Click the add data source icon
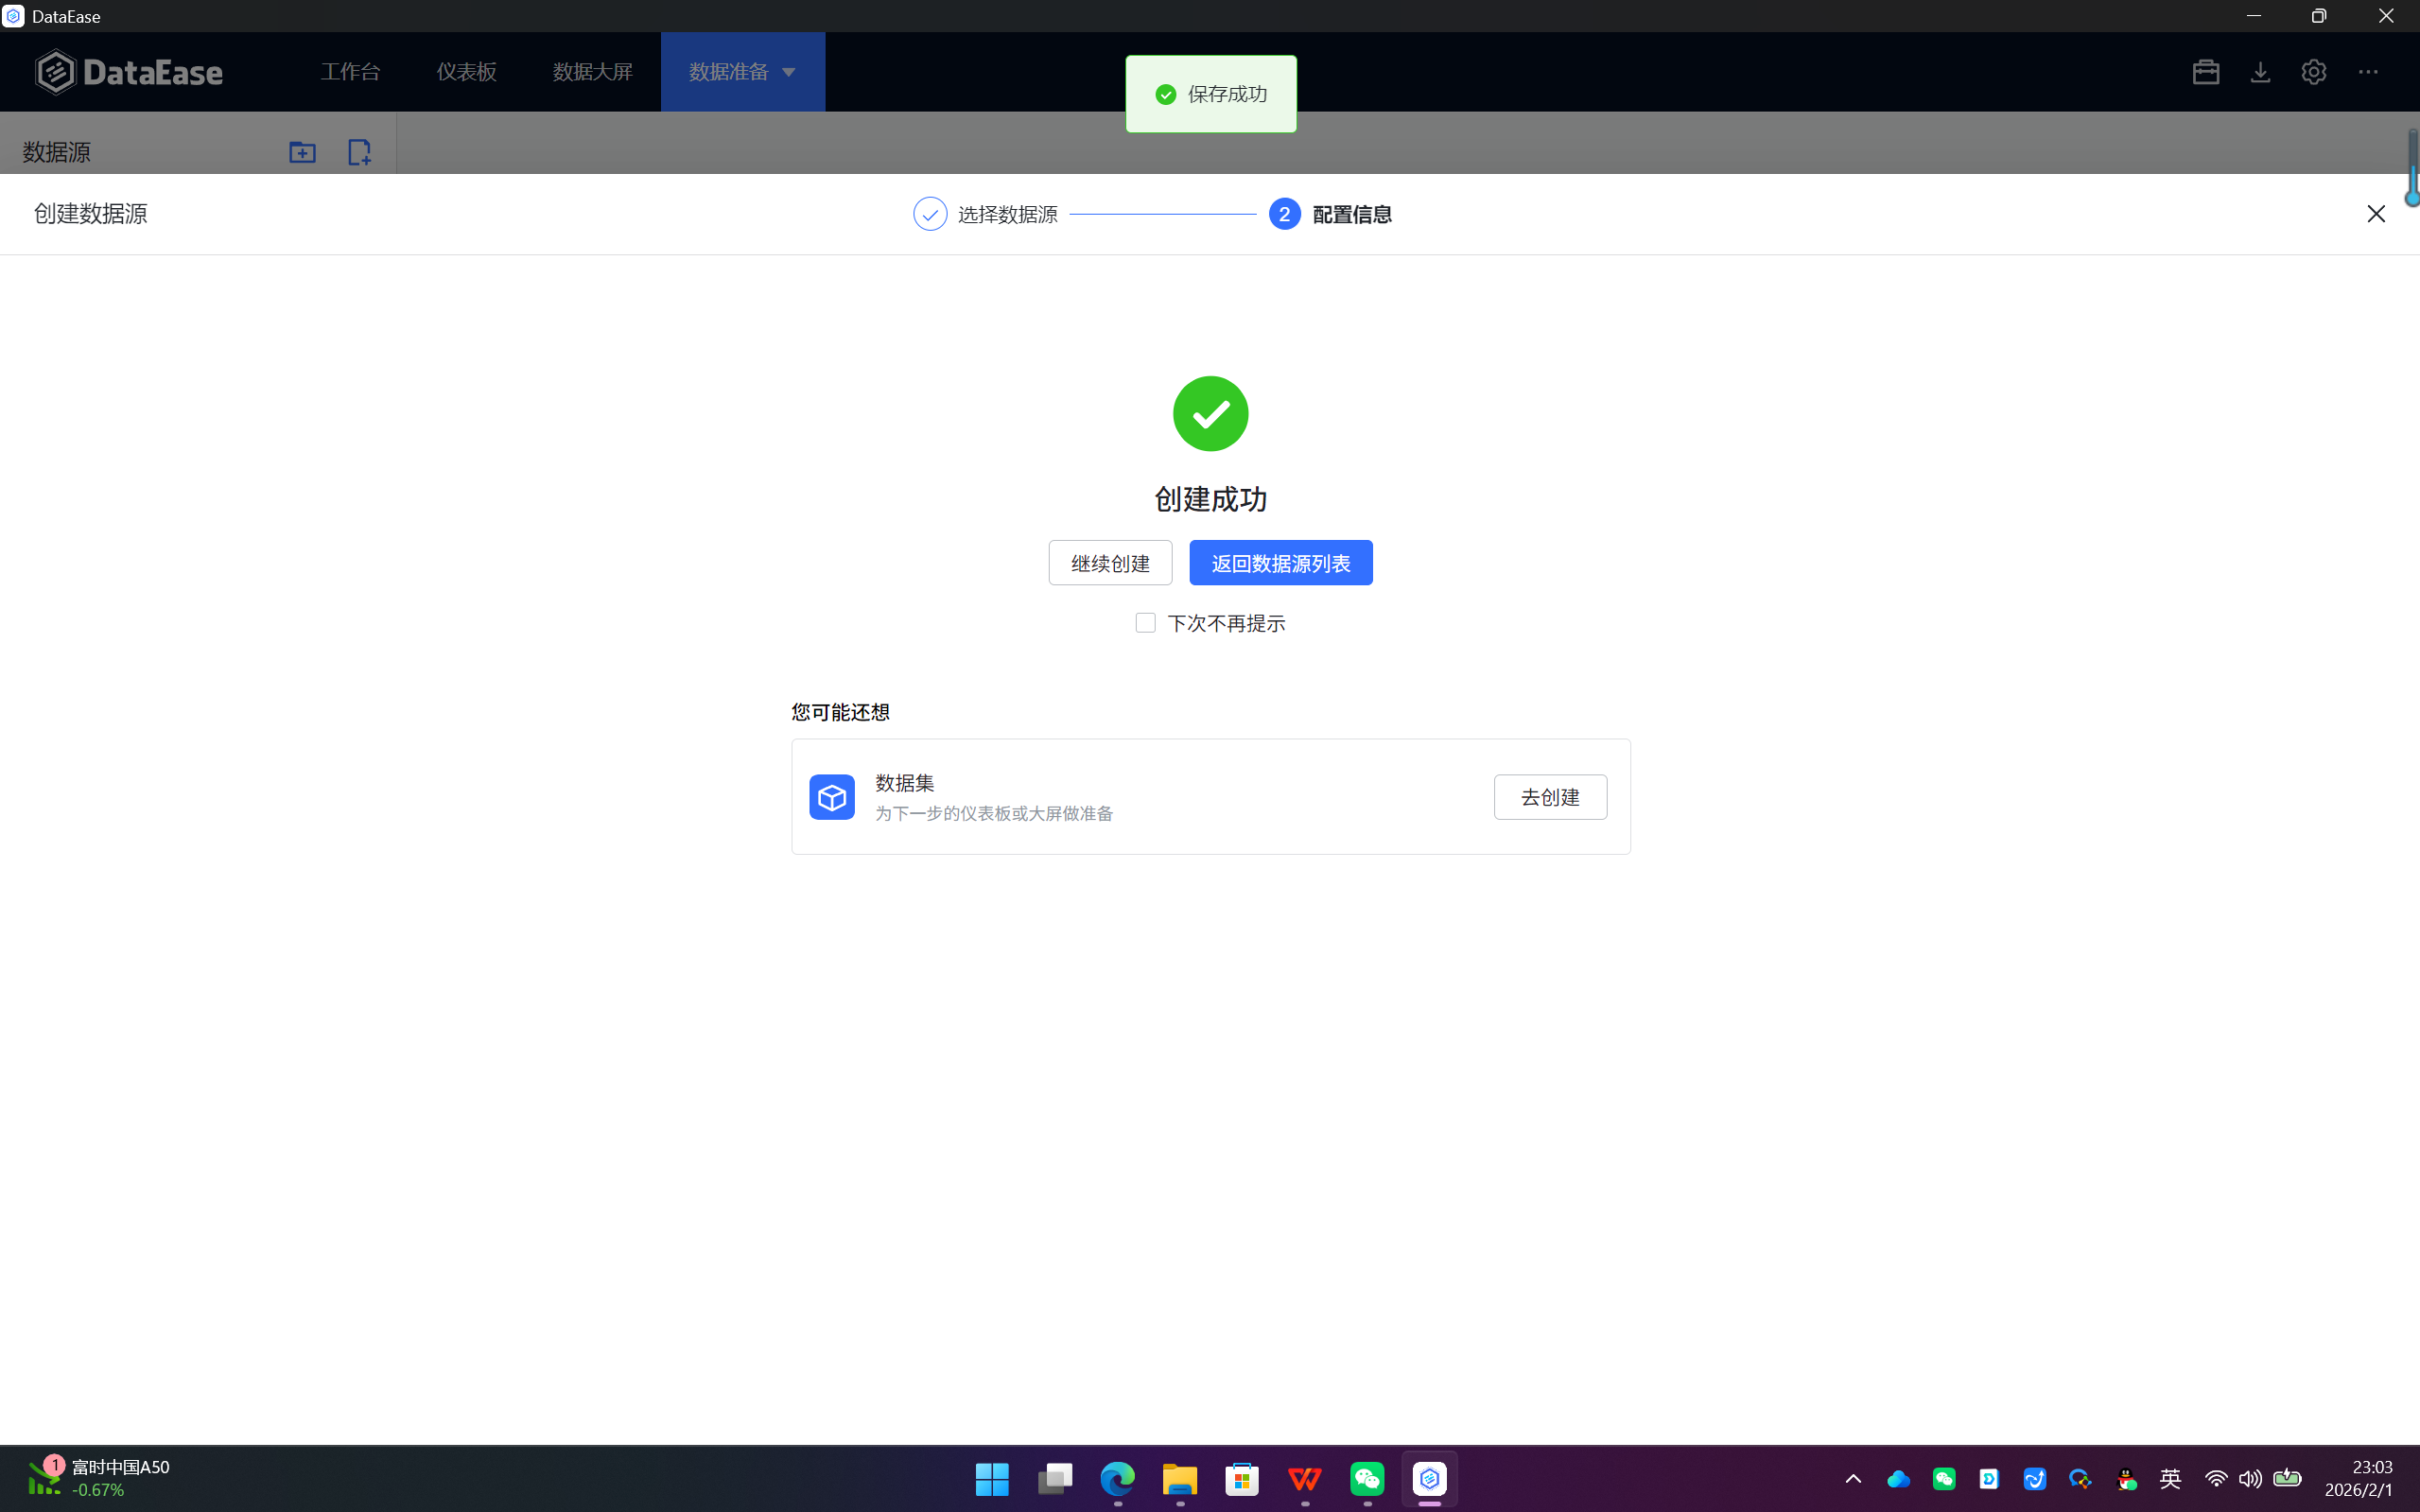The height and width of the screenshot is (1512, 2420). pyautogui.click(x=359, y=152)
